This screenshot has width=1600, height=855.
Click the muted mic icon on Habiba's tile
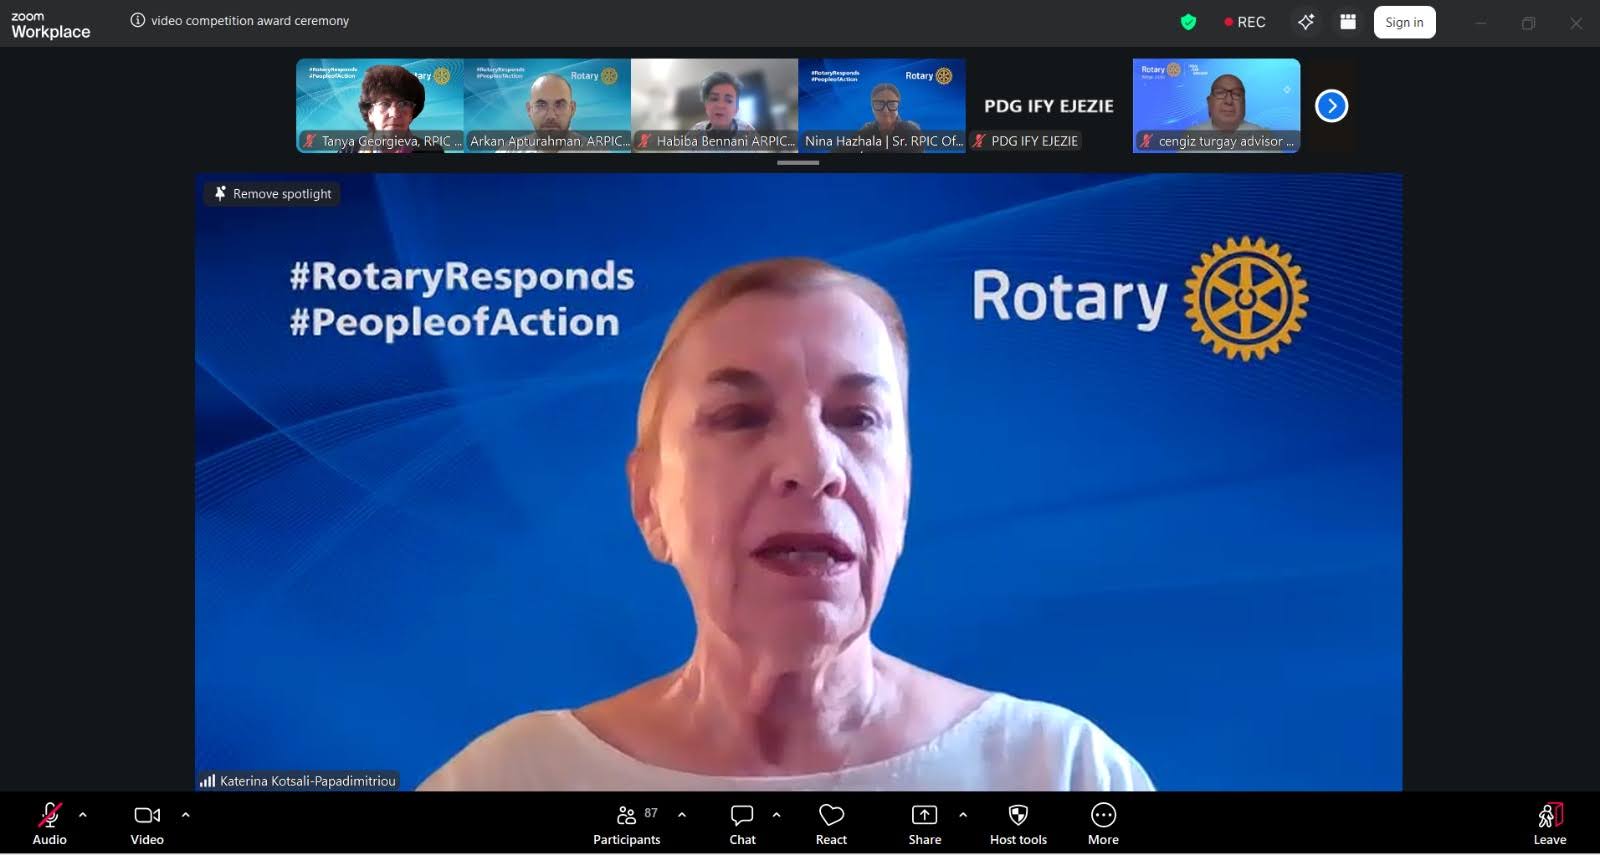click(645, 141)
